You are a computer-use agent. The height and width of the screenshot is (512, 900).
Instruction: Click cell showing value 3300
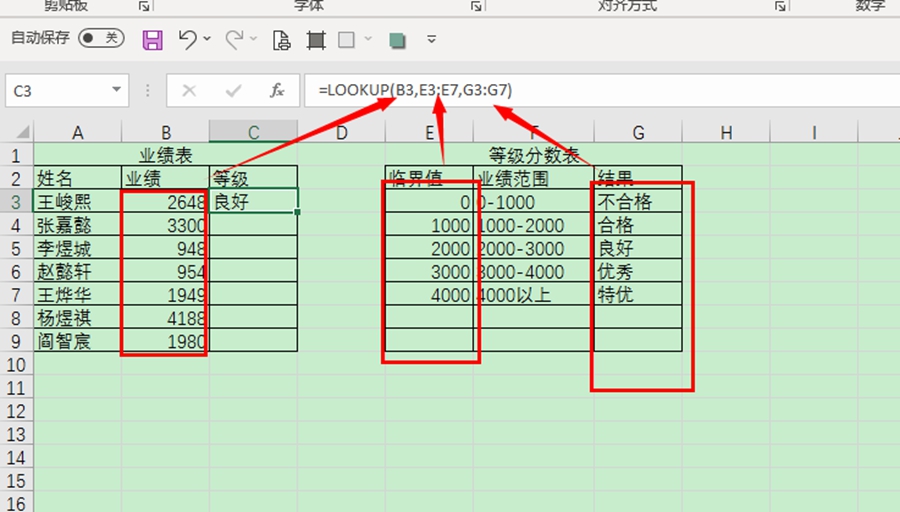[165, 224]
